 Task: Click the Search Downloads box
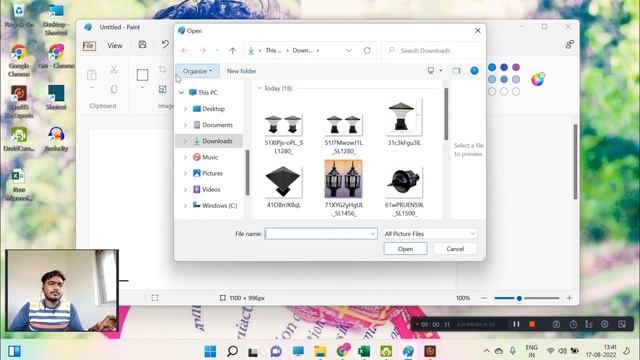pos(431,51)
